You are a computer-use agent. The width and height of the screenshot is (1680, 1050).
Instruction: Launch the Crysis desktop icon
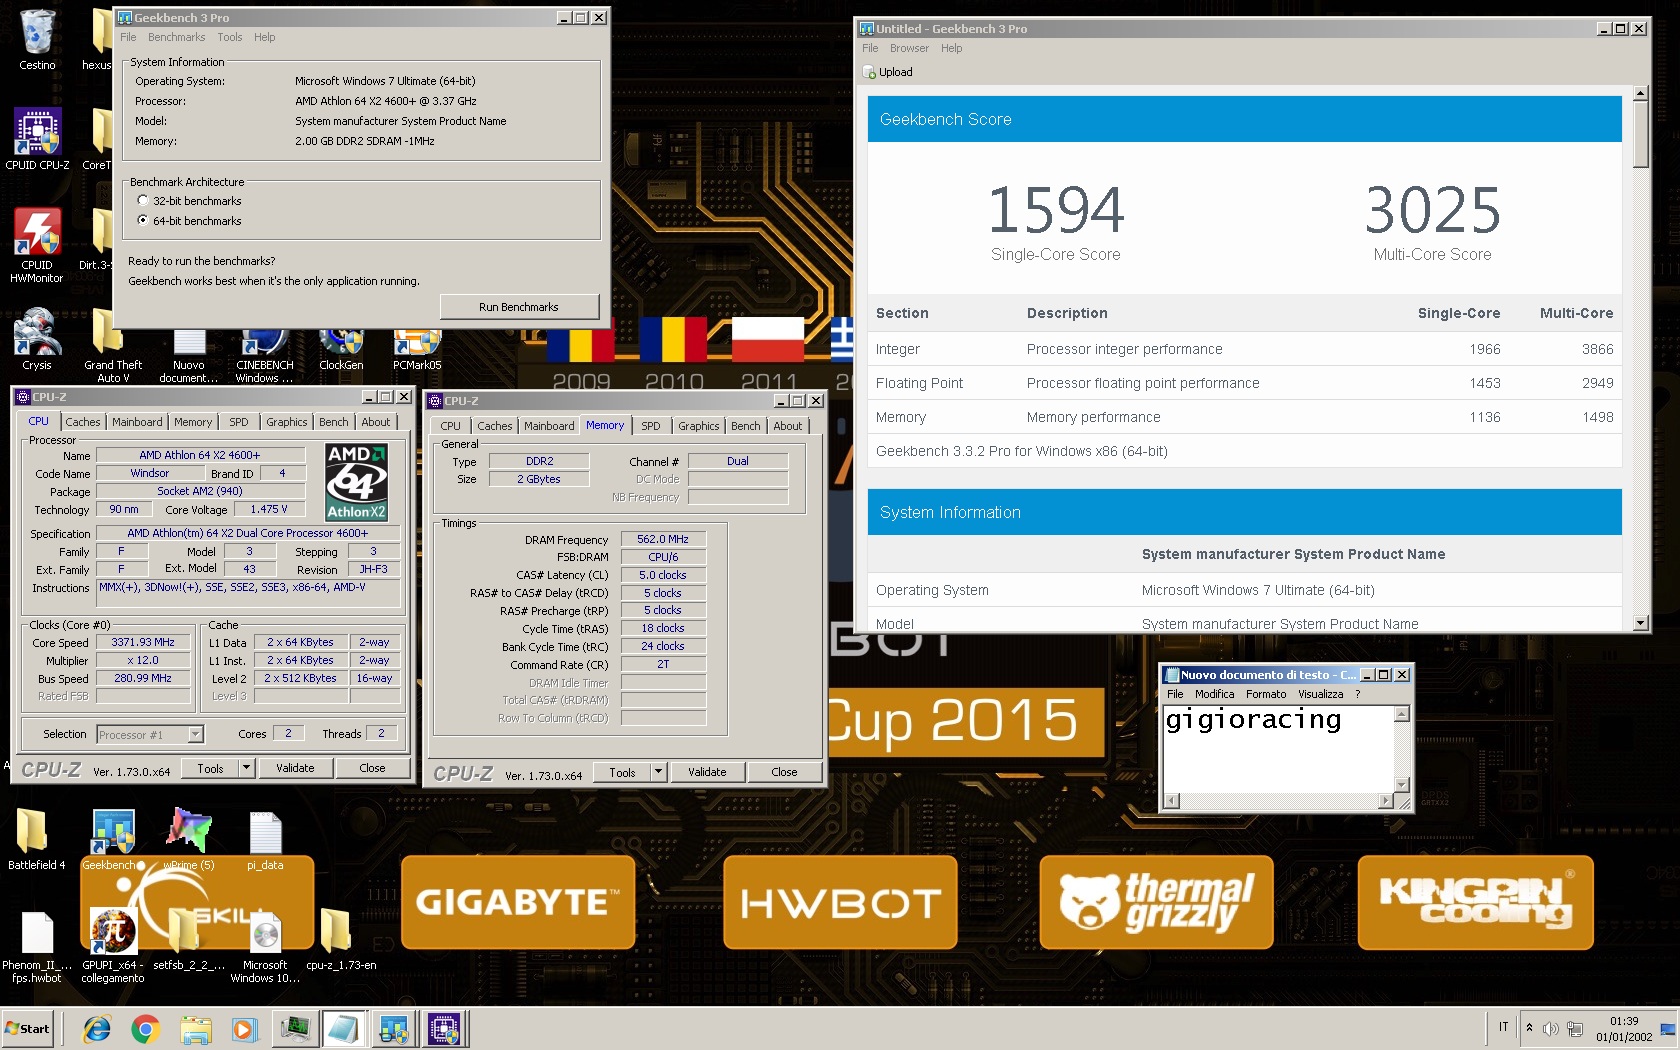click(x=37, y=338)
